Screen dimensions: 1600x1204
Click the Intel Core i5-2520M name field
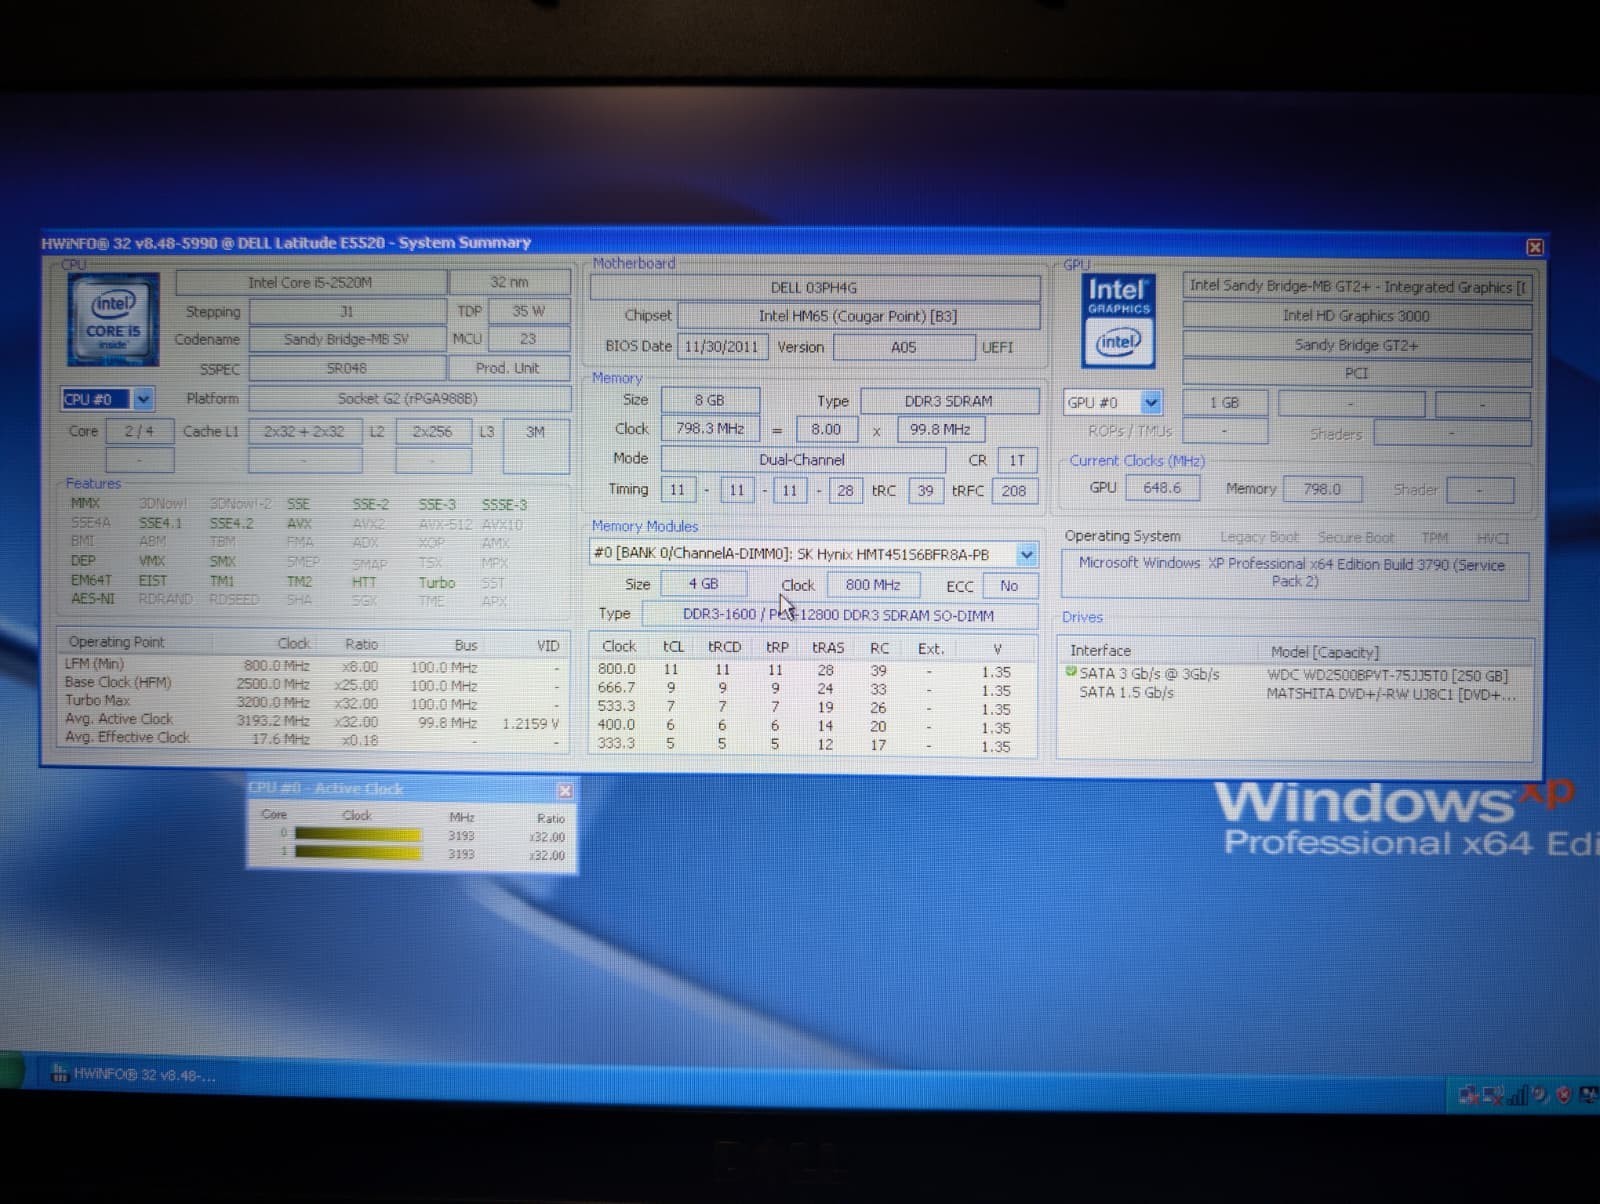coord(310,283)
